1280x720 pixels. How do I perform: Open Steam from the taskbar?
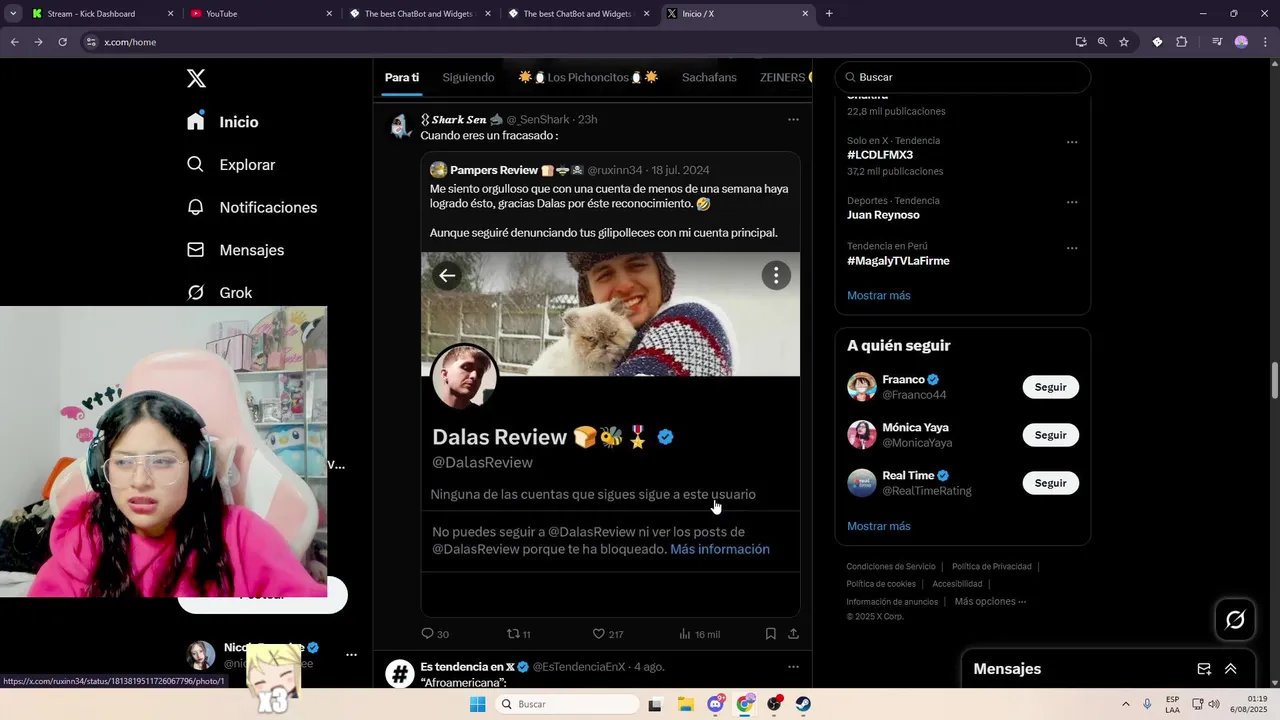pyautogui.click(x=803, y=704)
